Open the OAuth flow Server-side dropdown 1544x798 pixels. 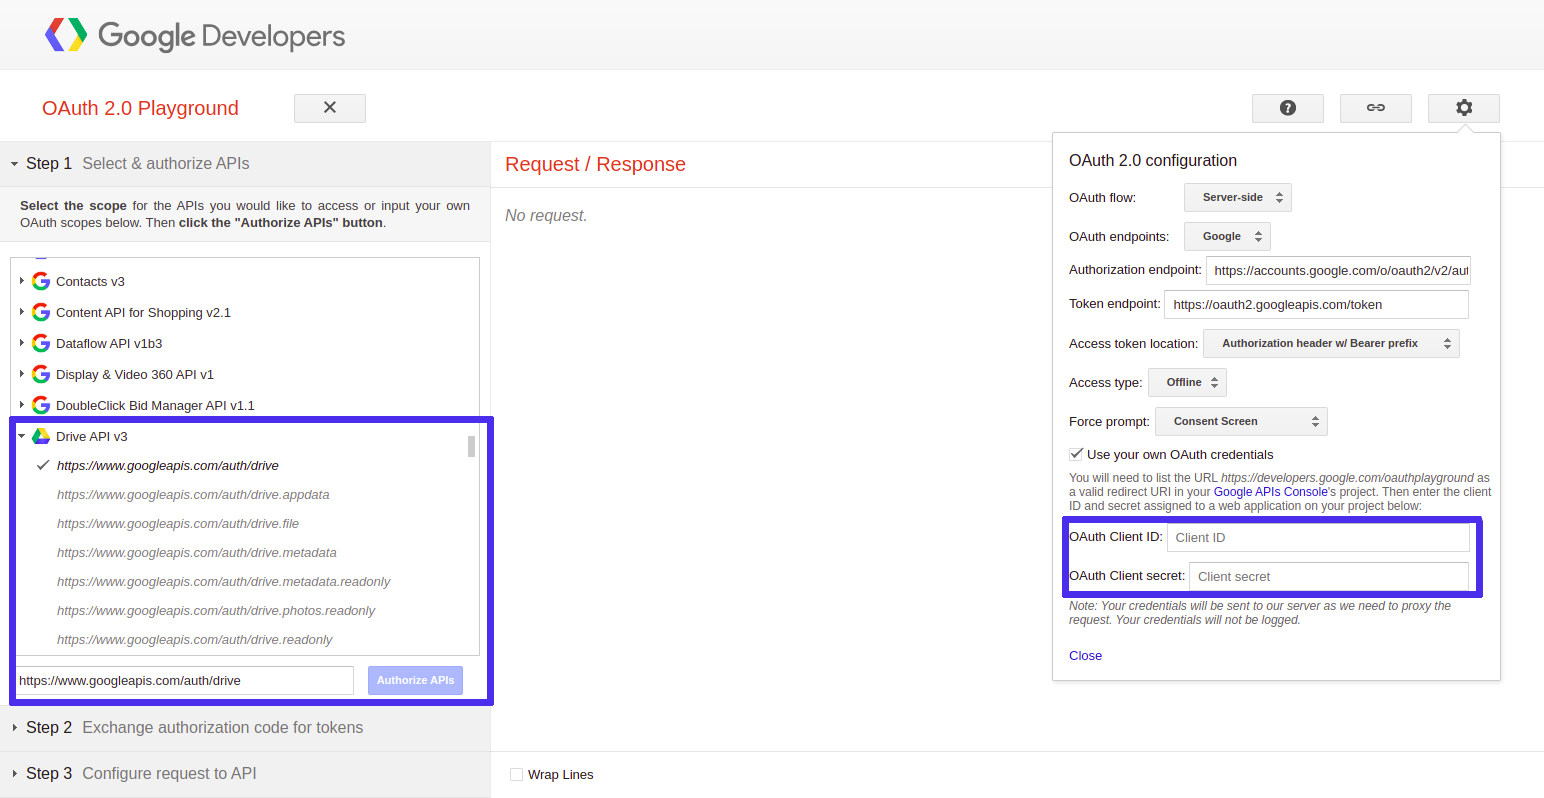pyautogui.click(x=1238, y=197)
